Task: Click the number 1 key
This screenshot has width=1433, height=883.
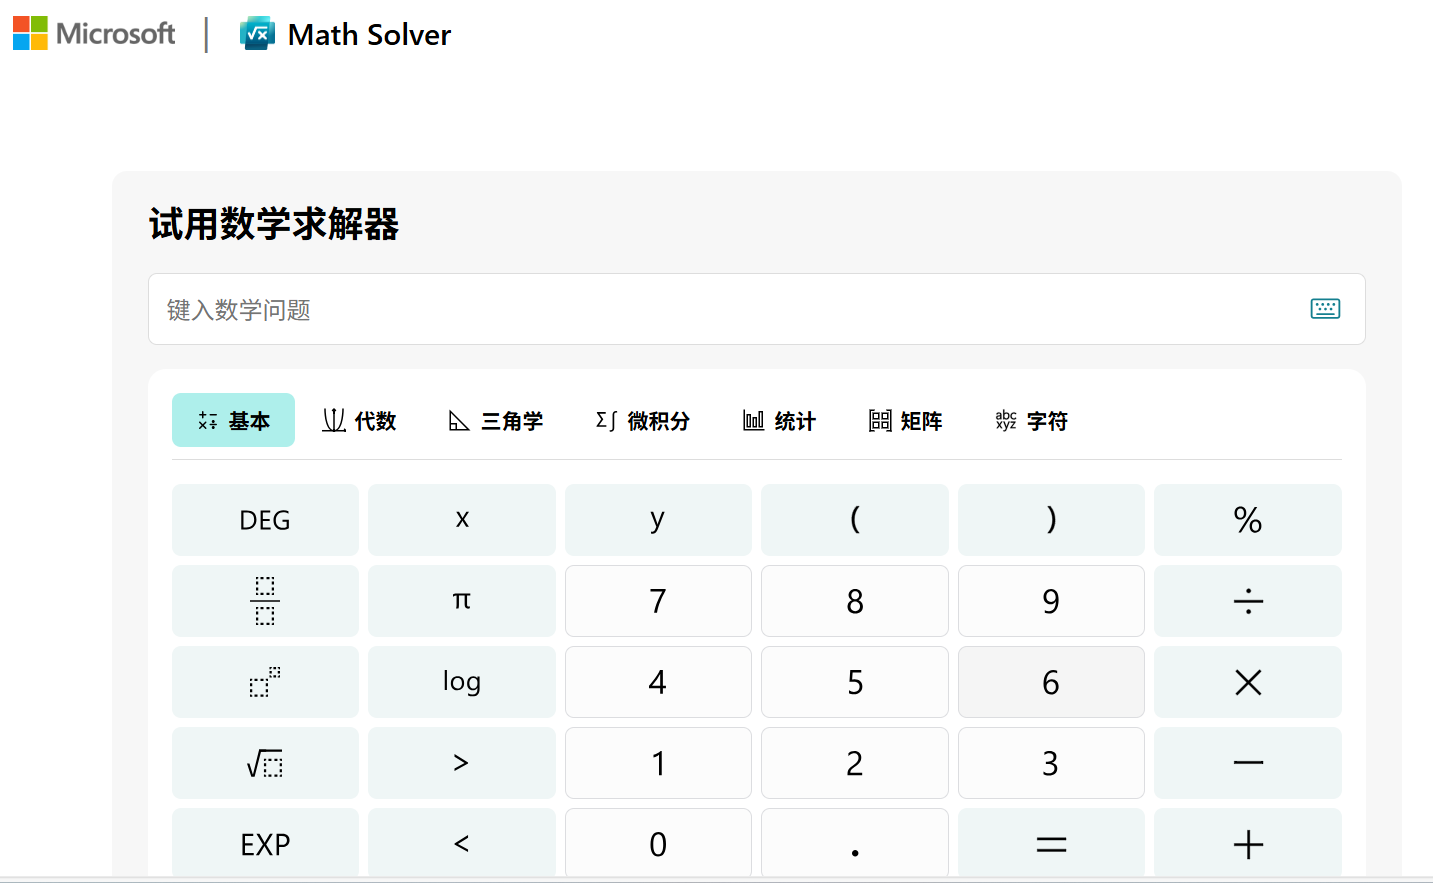Action: coord(658,763)
